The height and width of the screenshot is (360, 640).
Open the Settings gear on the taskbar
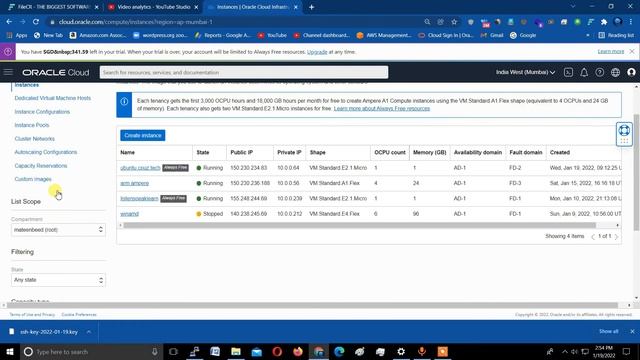(x=401, y=351)
